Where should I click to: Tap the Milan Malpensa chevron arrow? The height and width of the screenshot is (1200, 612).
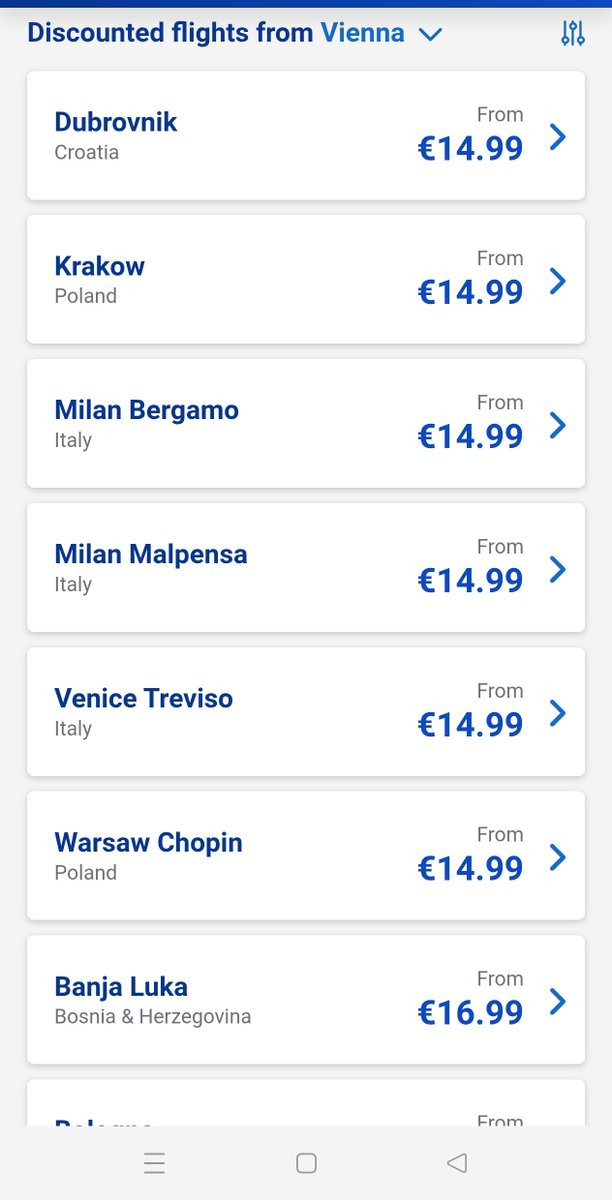pyautogui.click(x=558, y=569)
